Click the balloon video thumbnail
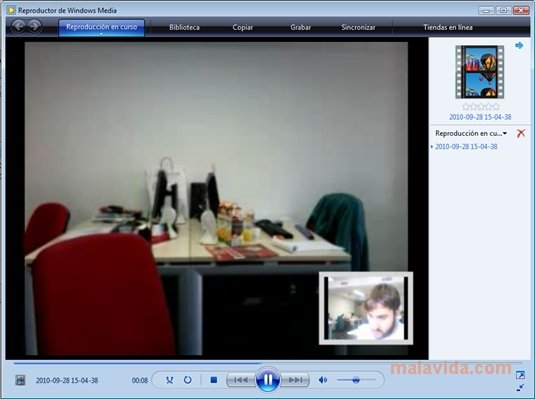This screenshot has width=535, height=399. (480, 72)
